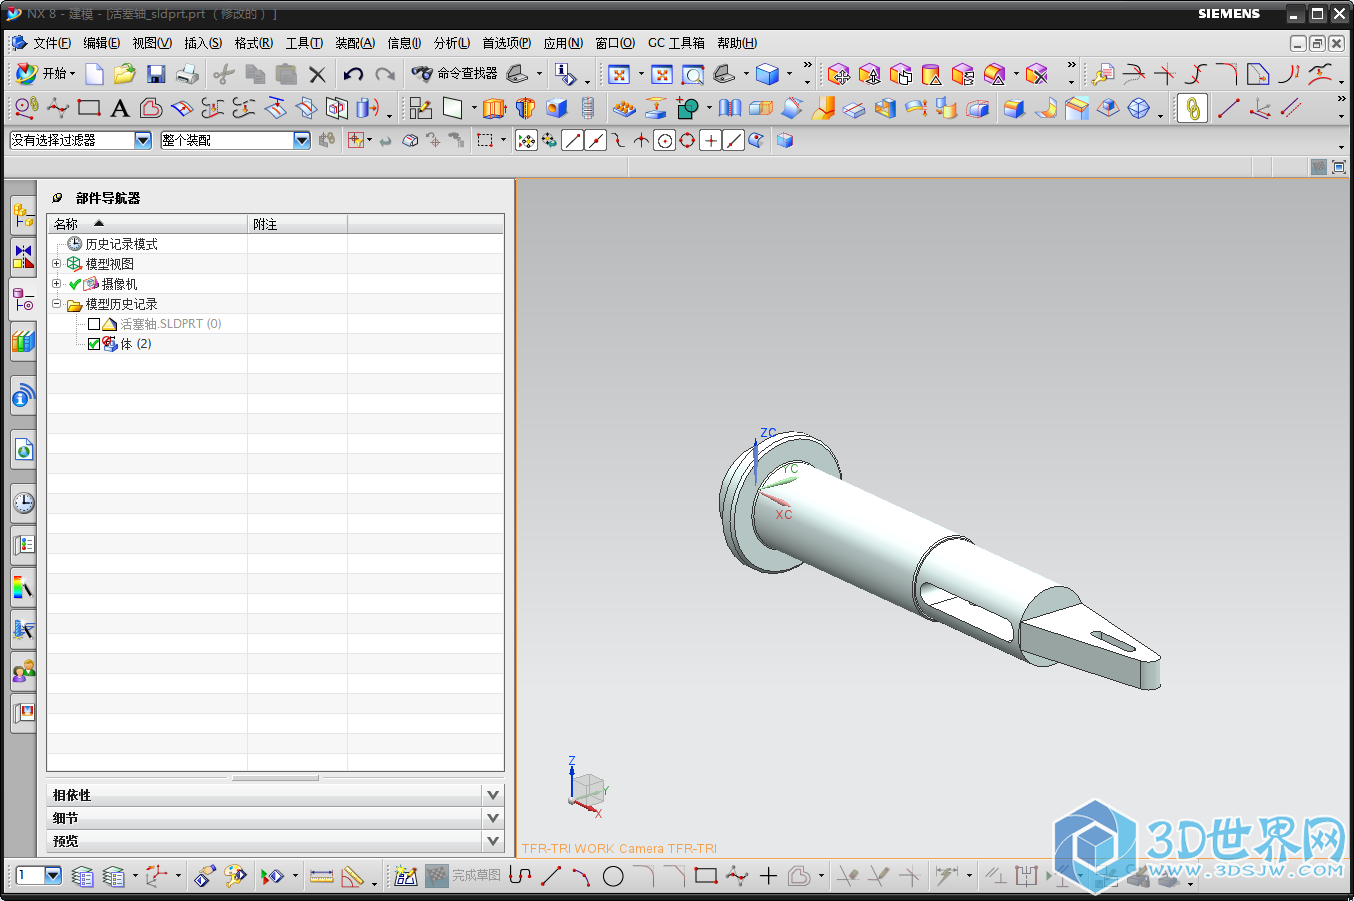
Task: Click the Redo arrow icon
Action: [385, 74]
